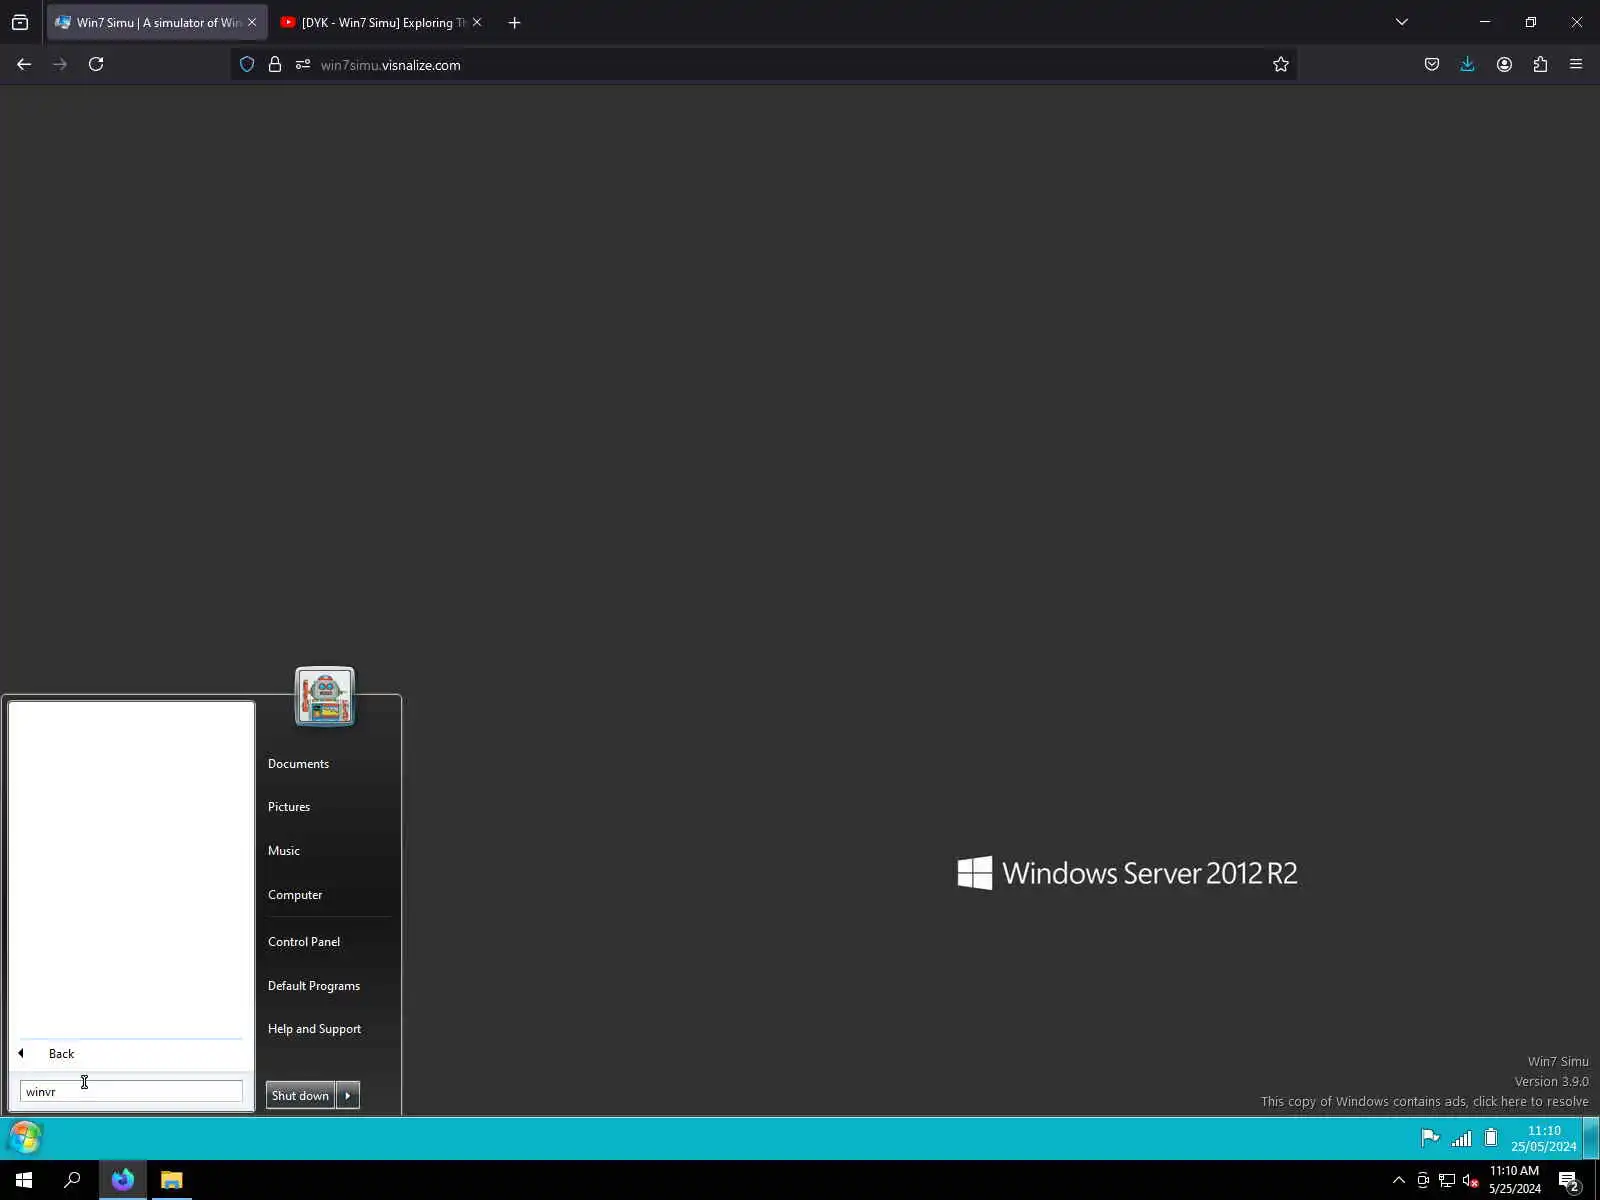Open the host network tray icon

(x=1447, y=1181)
